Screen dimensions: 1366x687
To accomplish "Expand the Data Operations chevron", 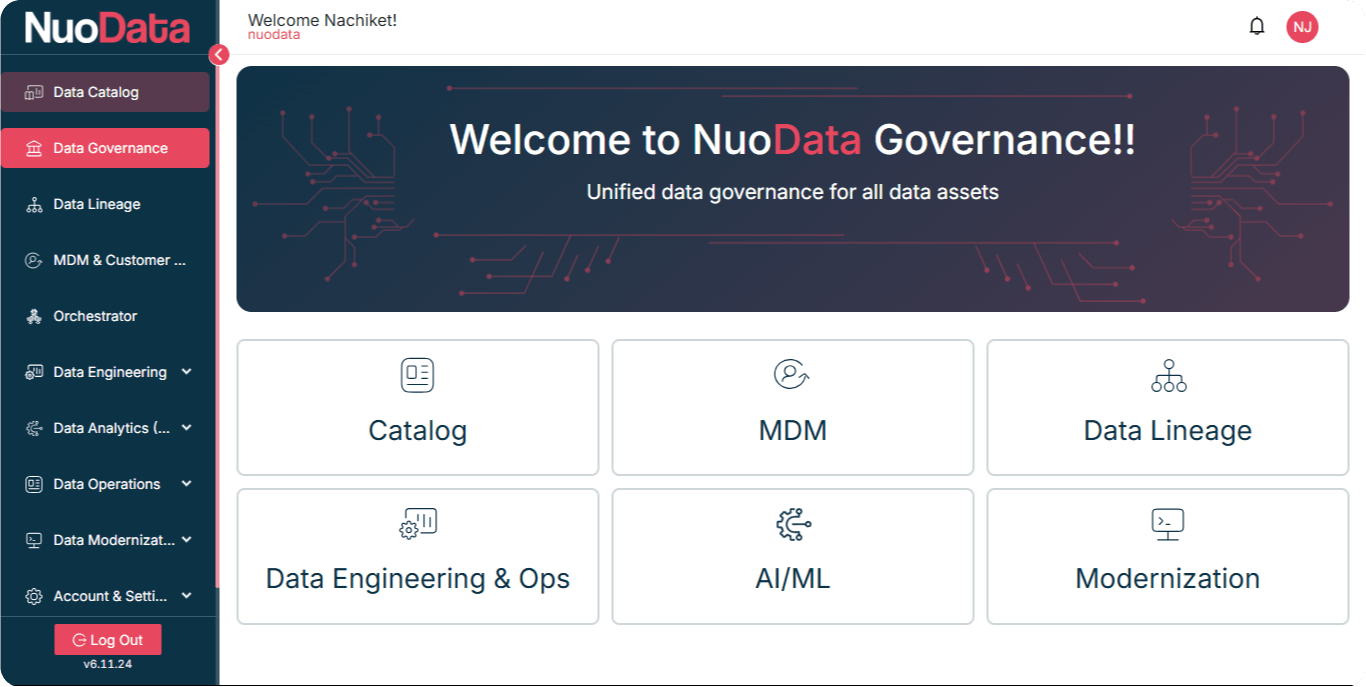I will coord(186,484).
